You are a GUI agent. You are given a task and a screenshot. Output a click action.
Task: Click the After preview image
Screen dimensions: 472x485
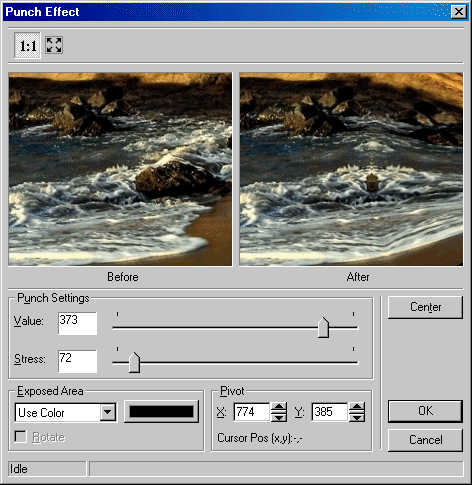coord(351,169)
